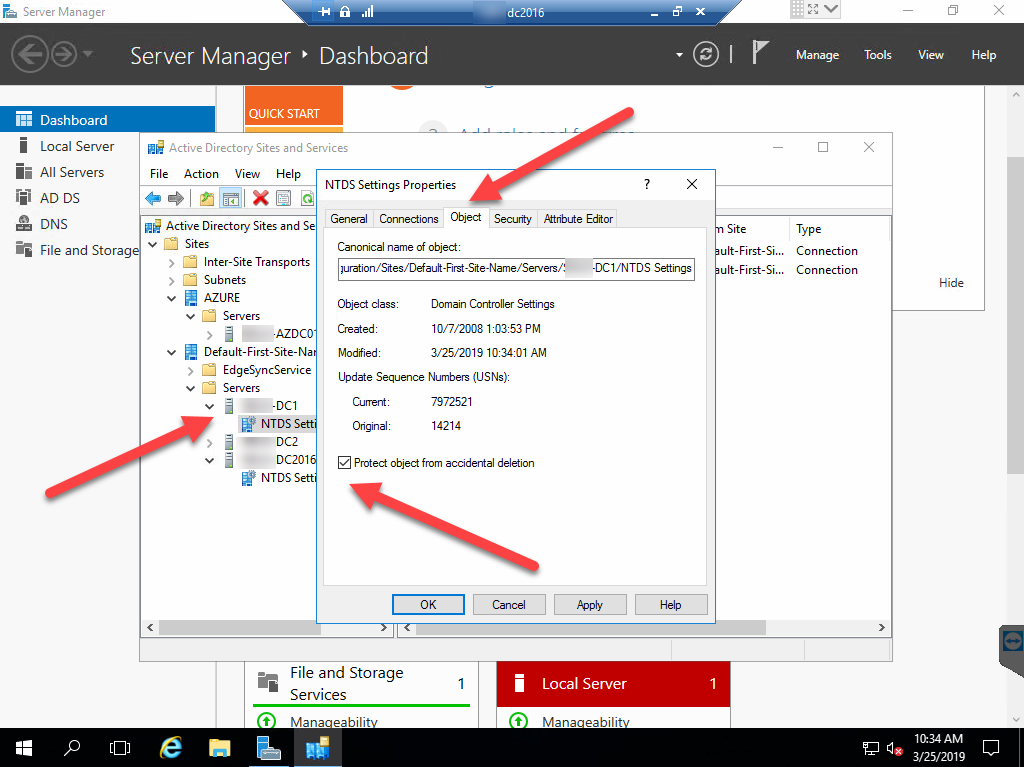Open the Action Center notification icon
The width and height of the screenshot is (1024, 767).
[x=991, y=747]
